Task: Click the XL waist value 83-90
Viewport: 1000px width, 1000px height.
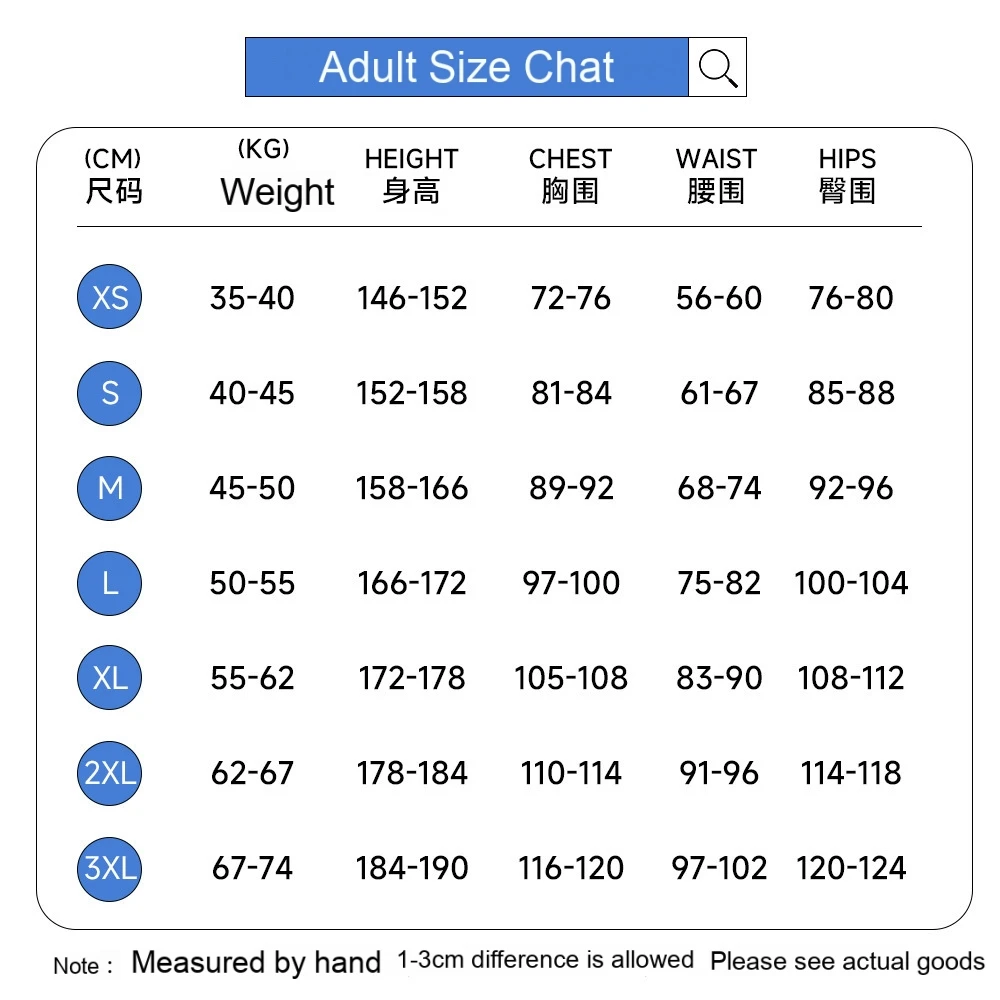Action: (719, 678)
